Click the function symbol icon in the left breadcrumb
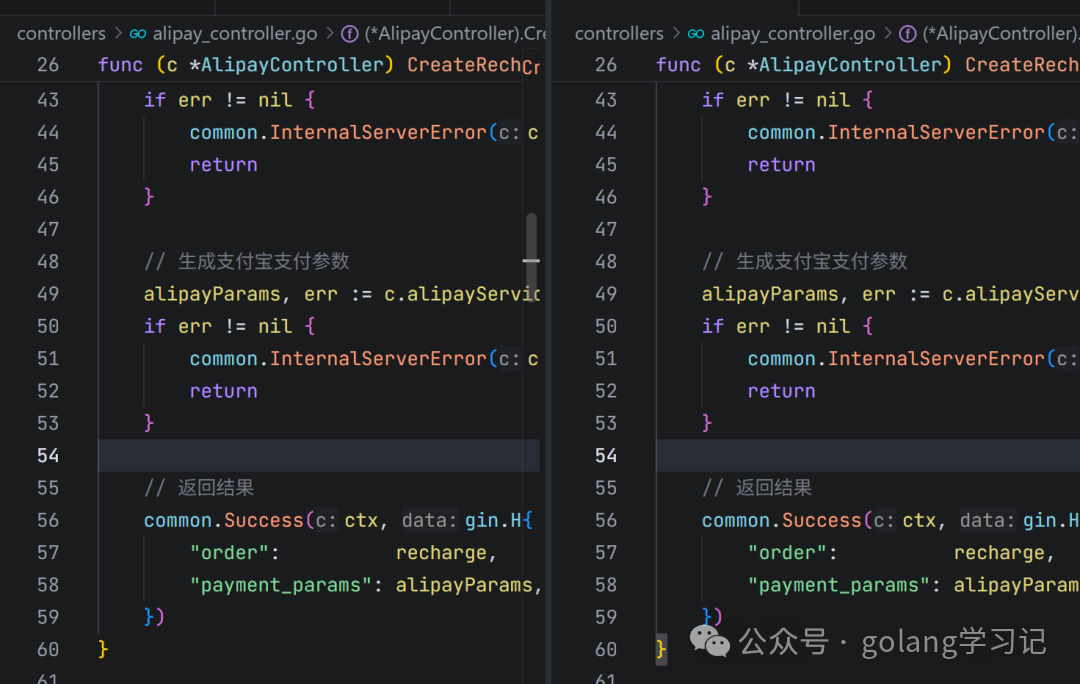Screen dimensions: 1080x684 click(350, 34)
